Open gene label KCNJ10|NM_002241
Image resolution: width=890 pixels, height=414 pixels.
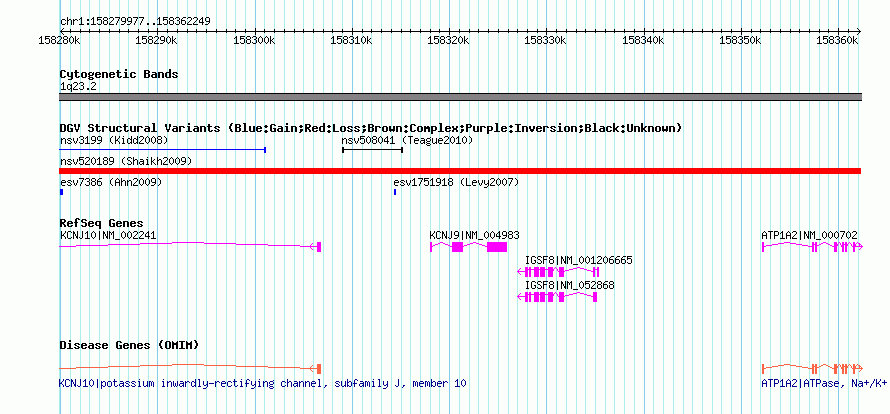point(108,235)
